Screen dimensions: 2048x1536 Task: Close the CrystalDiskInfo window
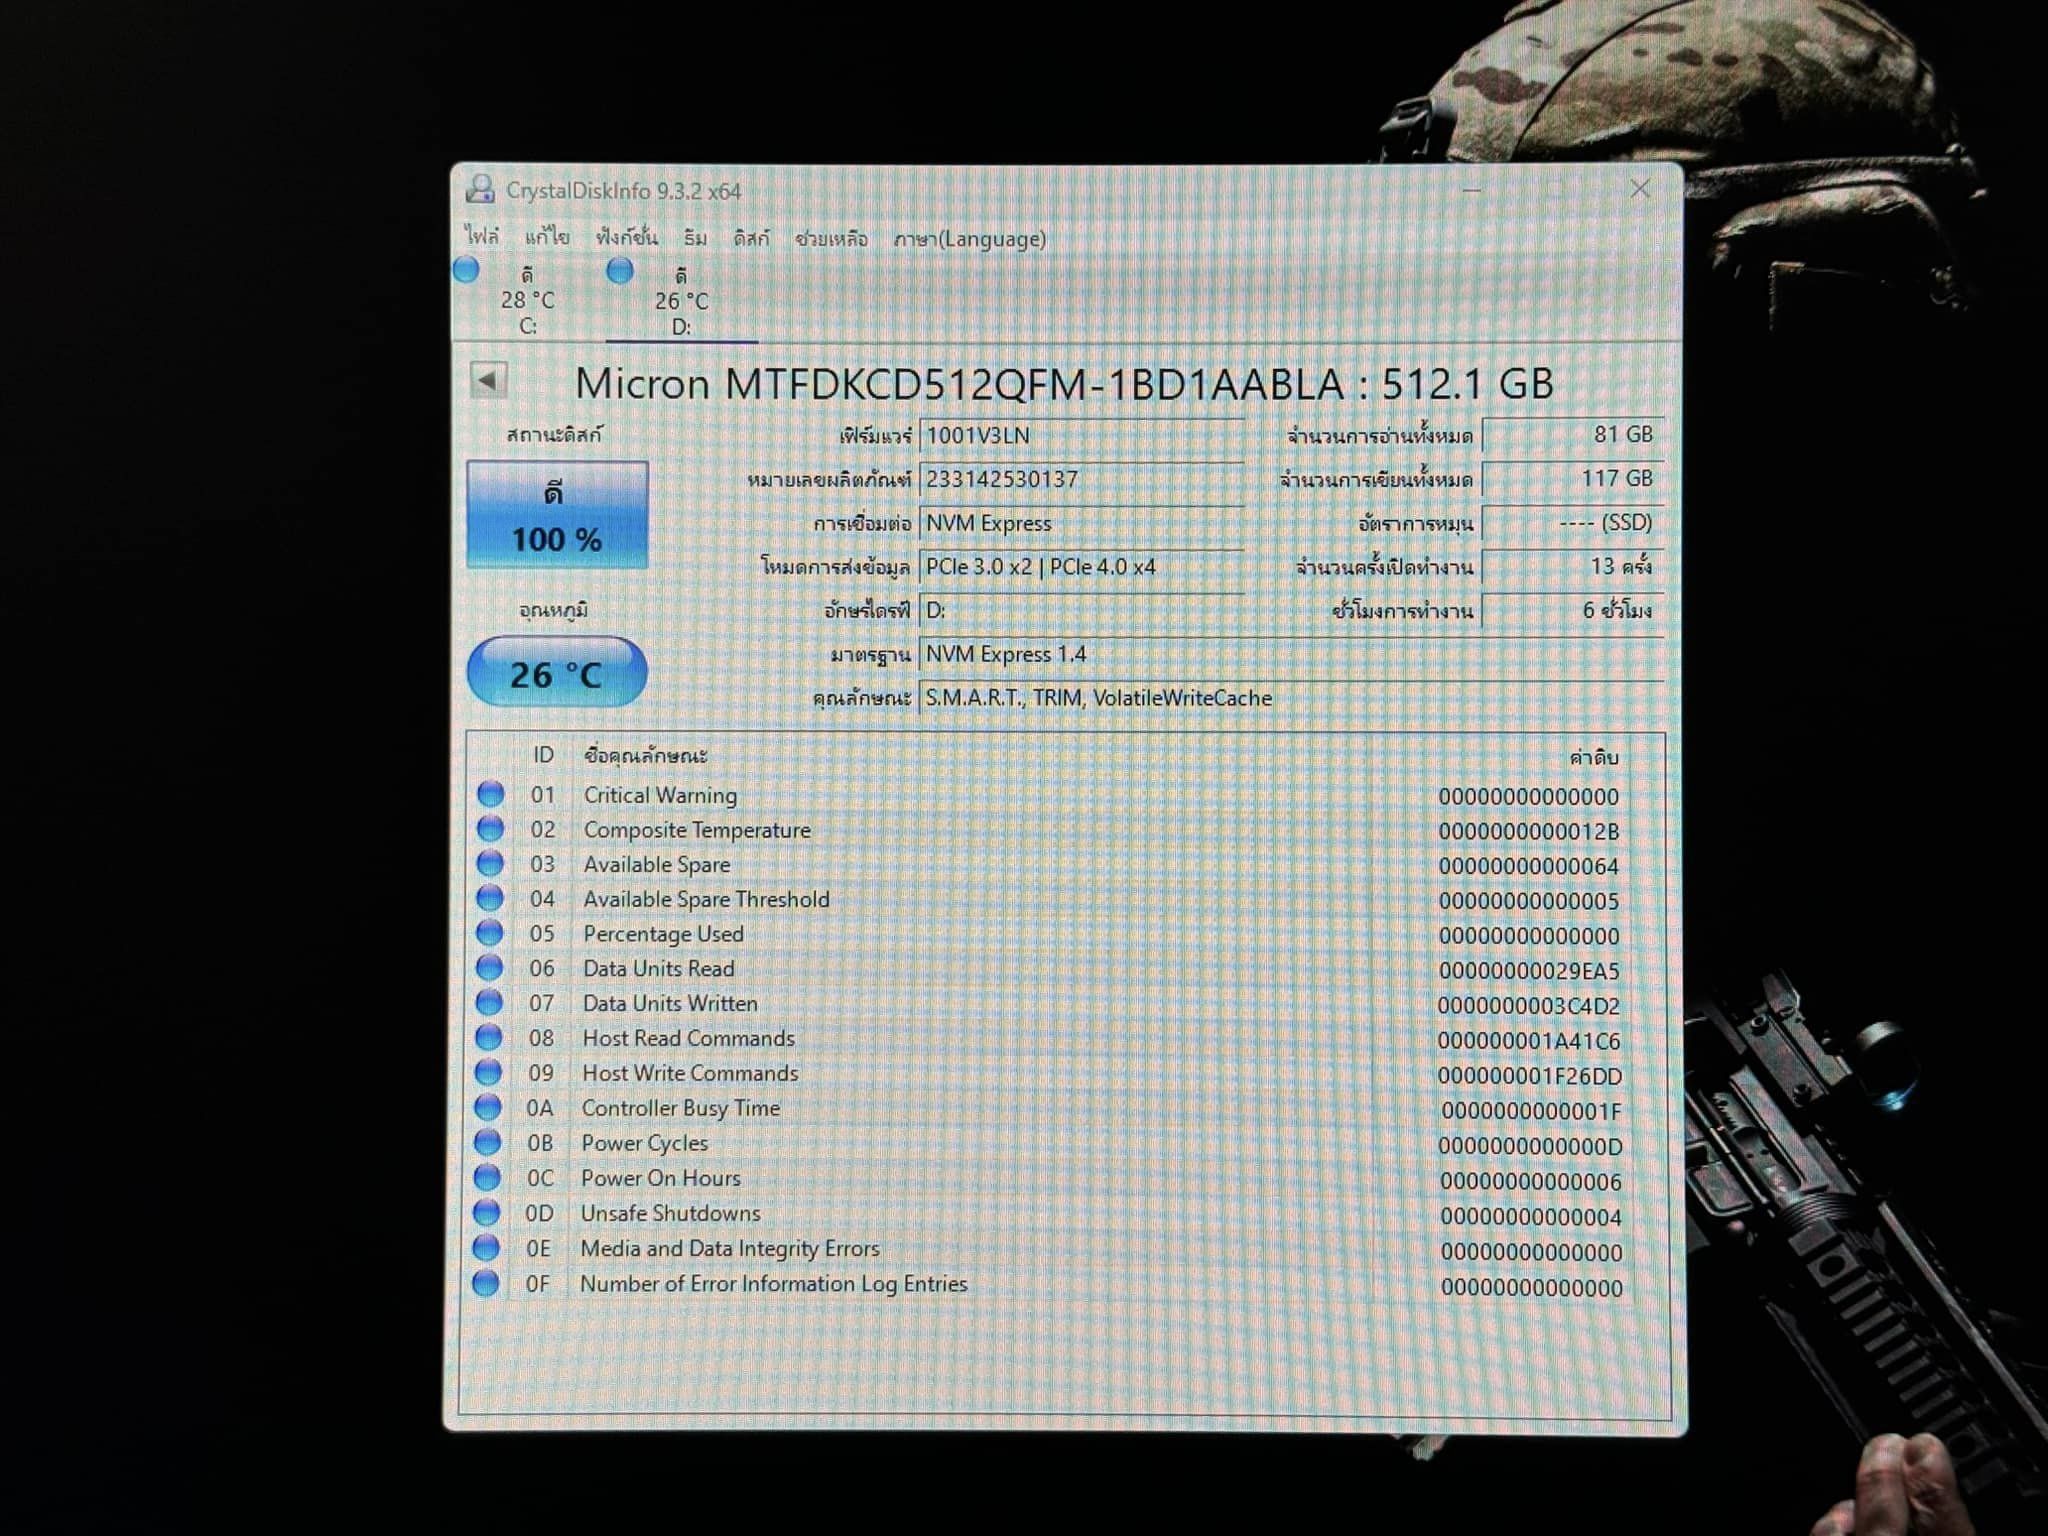pyautogui.click(x=1639, y=189)
